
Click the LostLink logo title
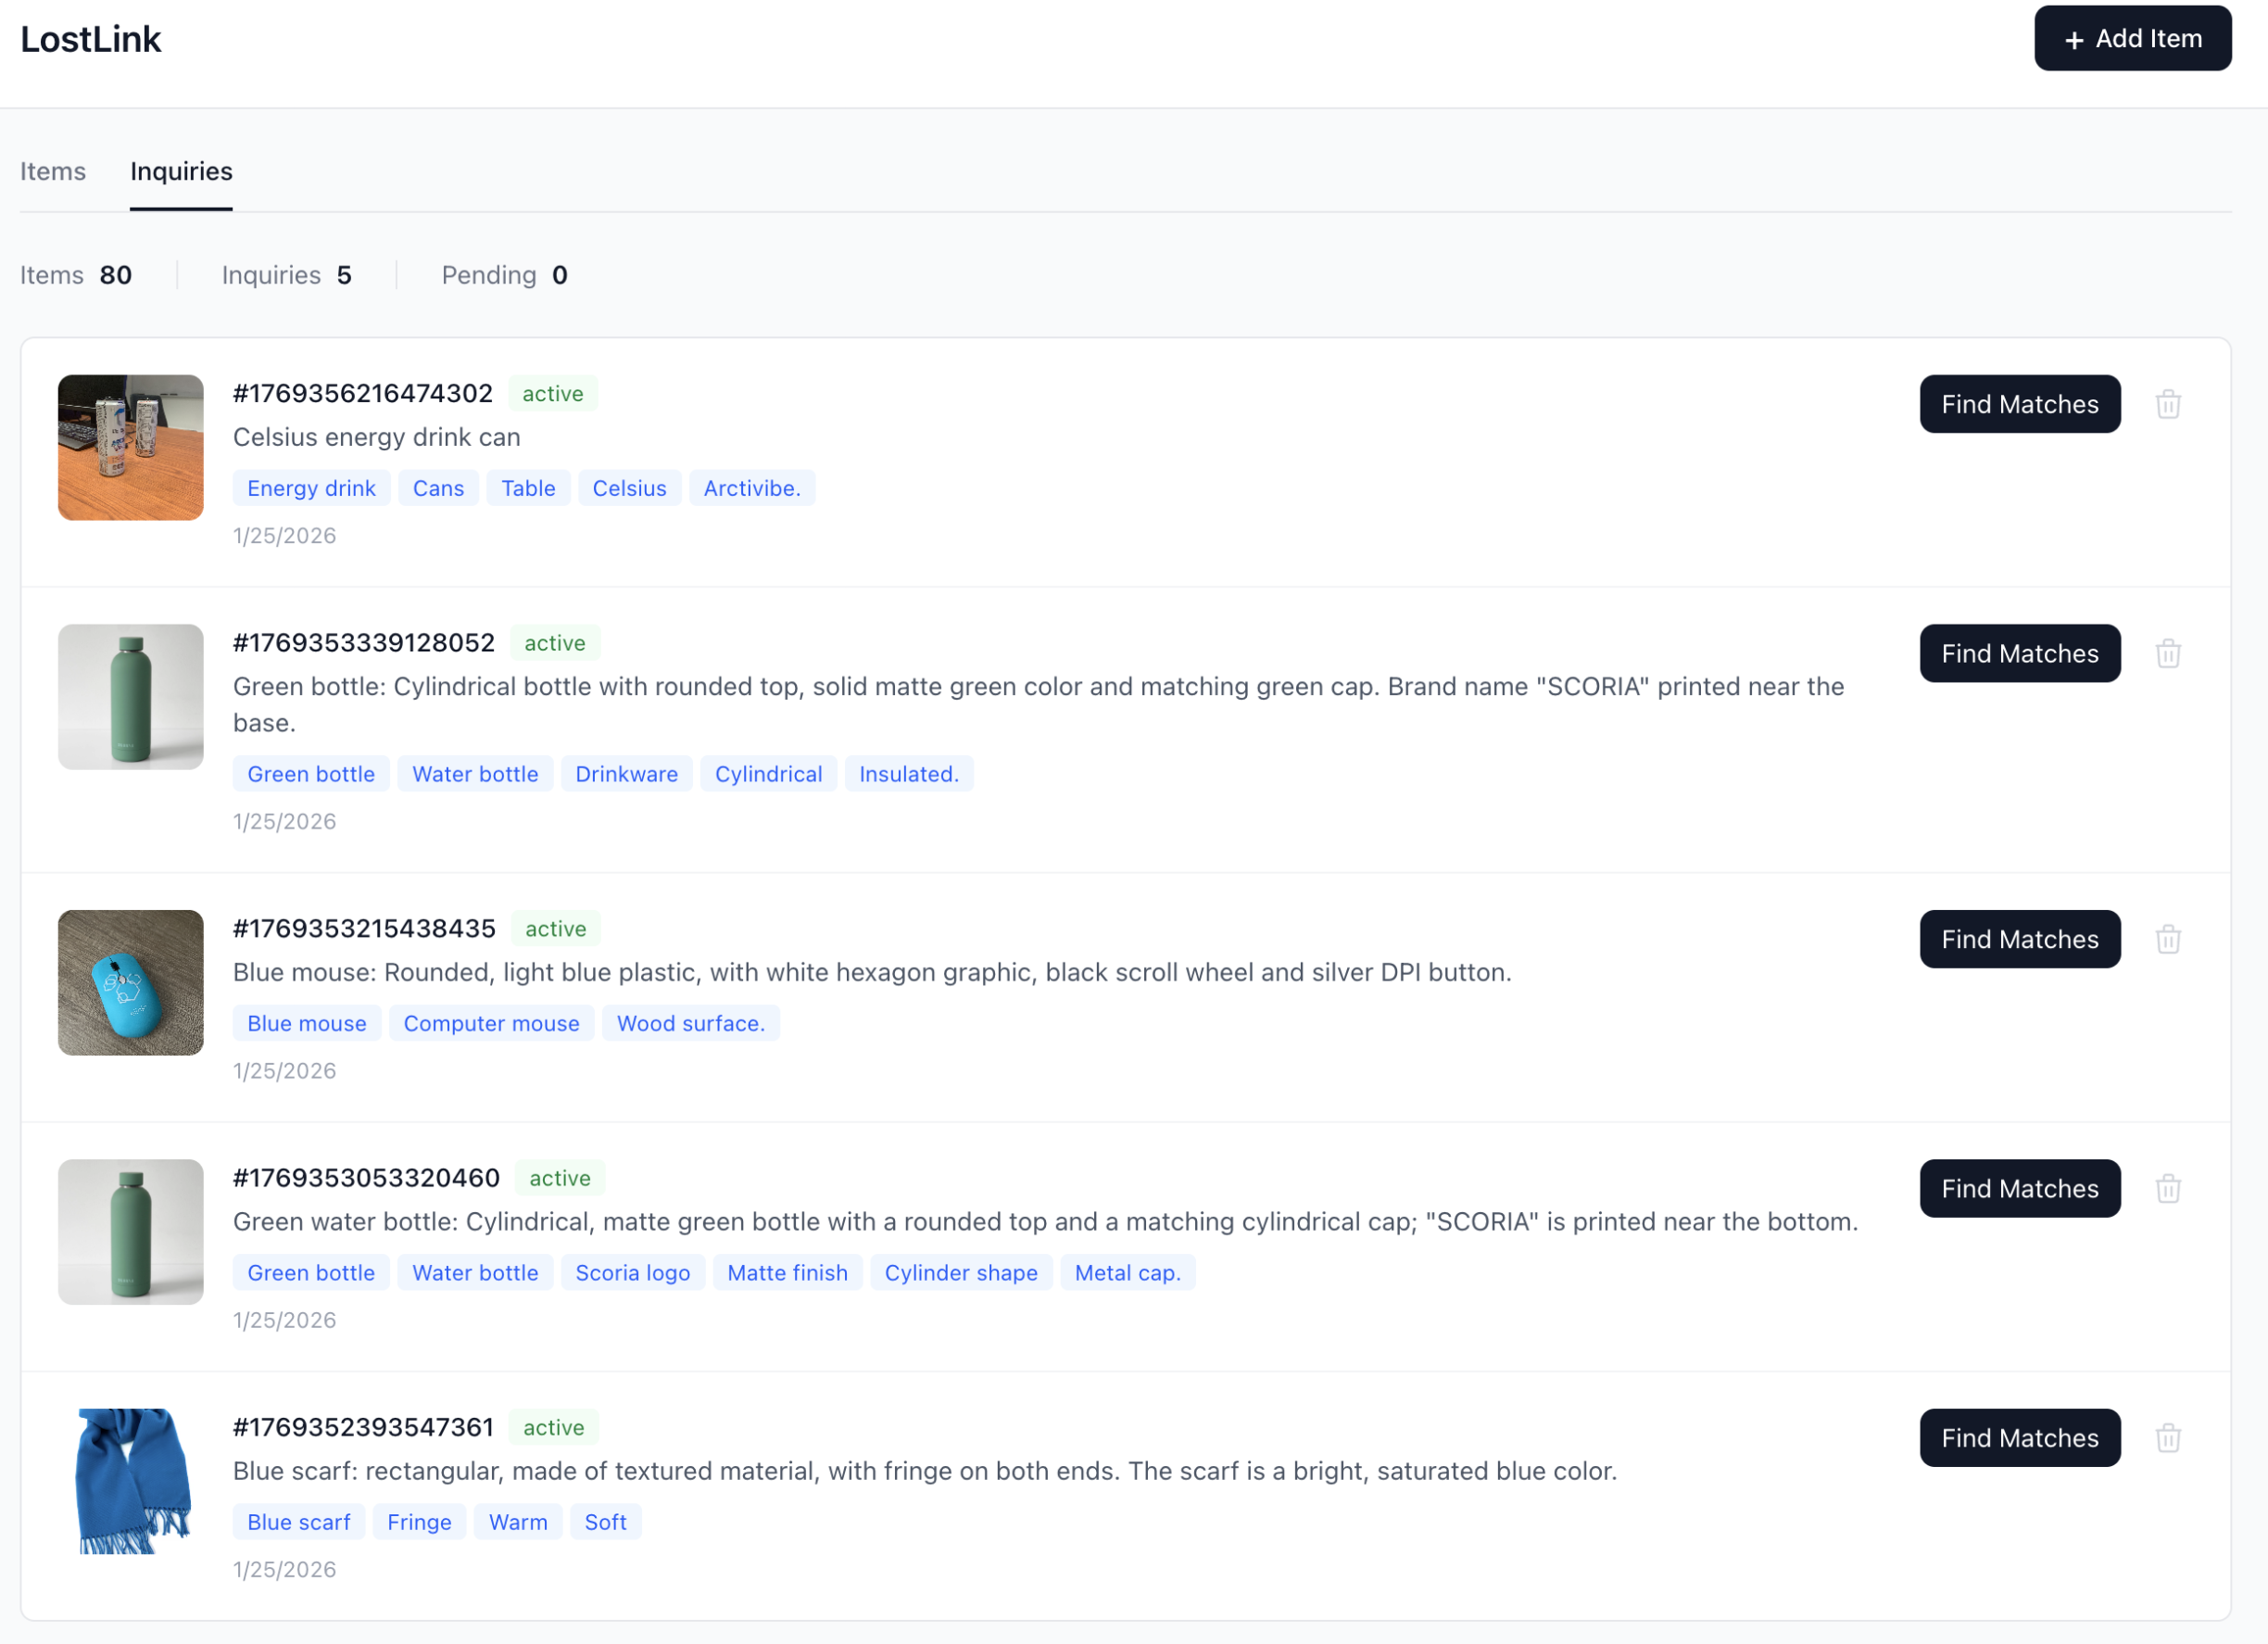pos(91,39)
